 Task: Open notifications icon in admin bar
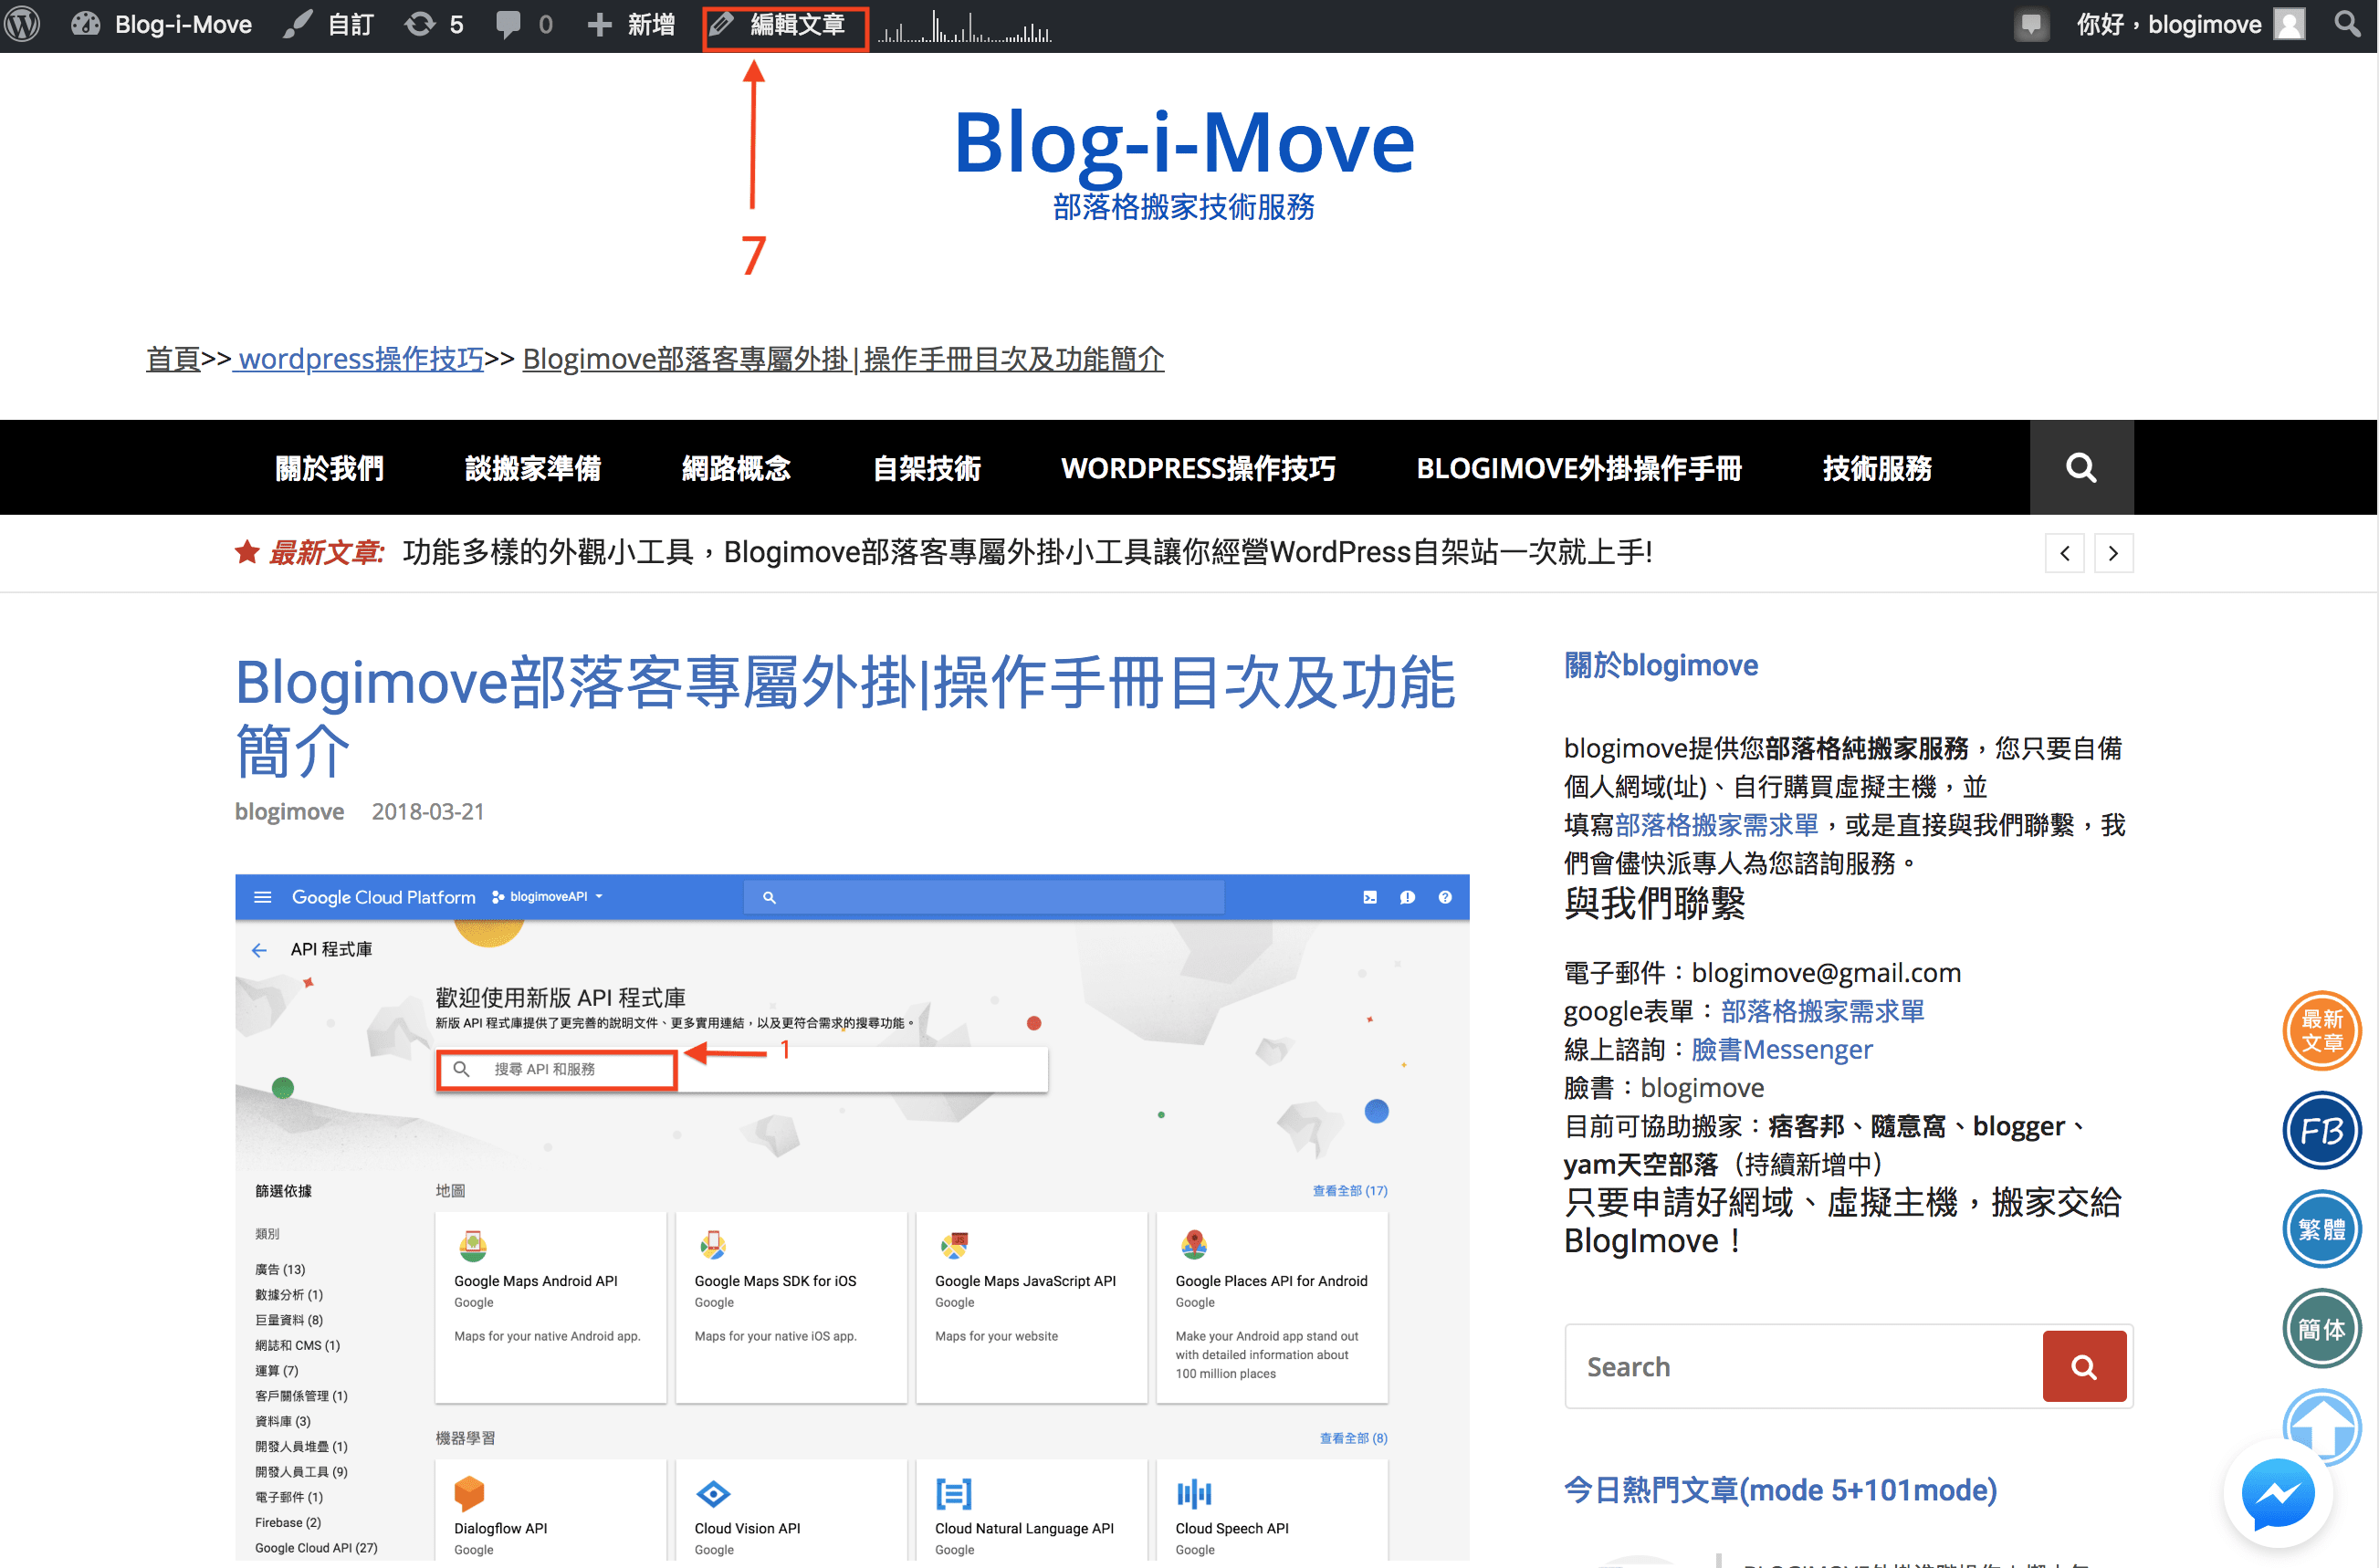2029,24
